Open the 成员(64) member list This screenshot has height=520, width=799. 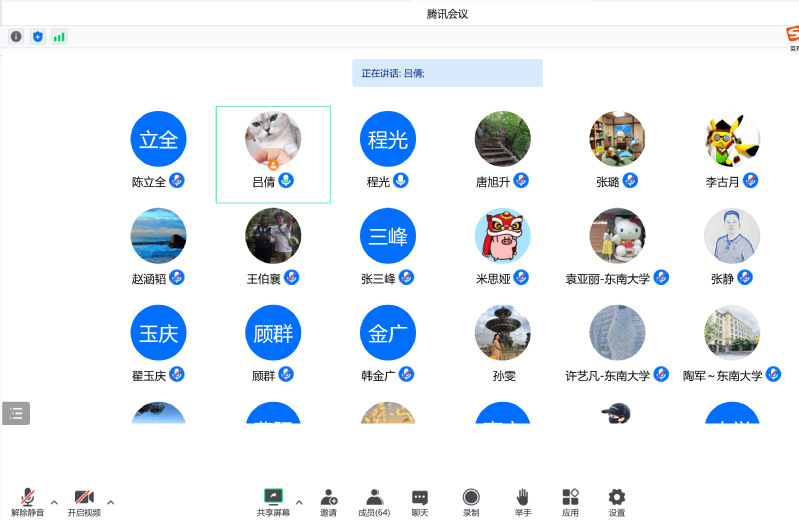click(374, 502)
